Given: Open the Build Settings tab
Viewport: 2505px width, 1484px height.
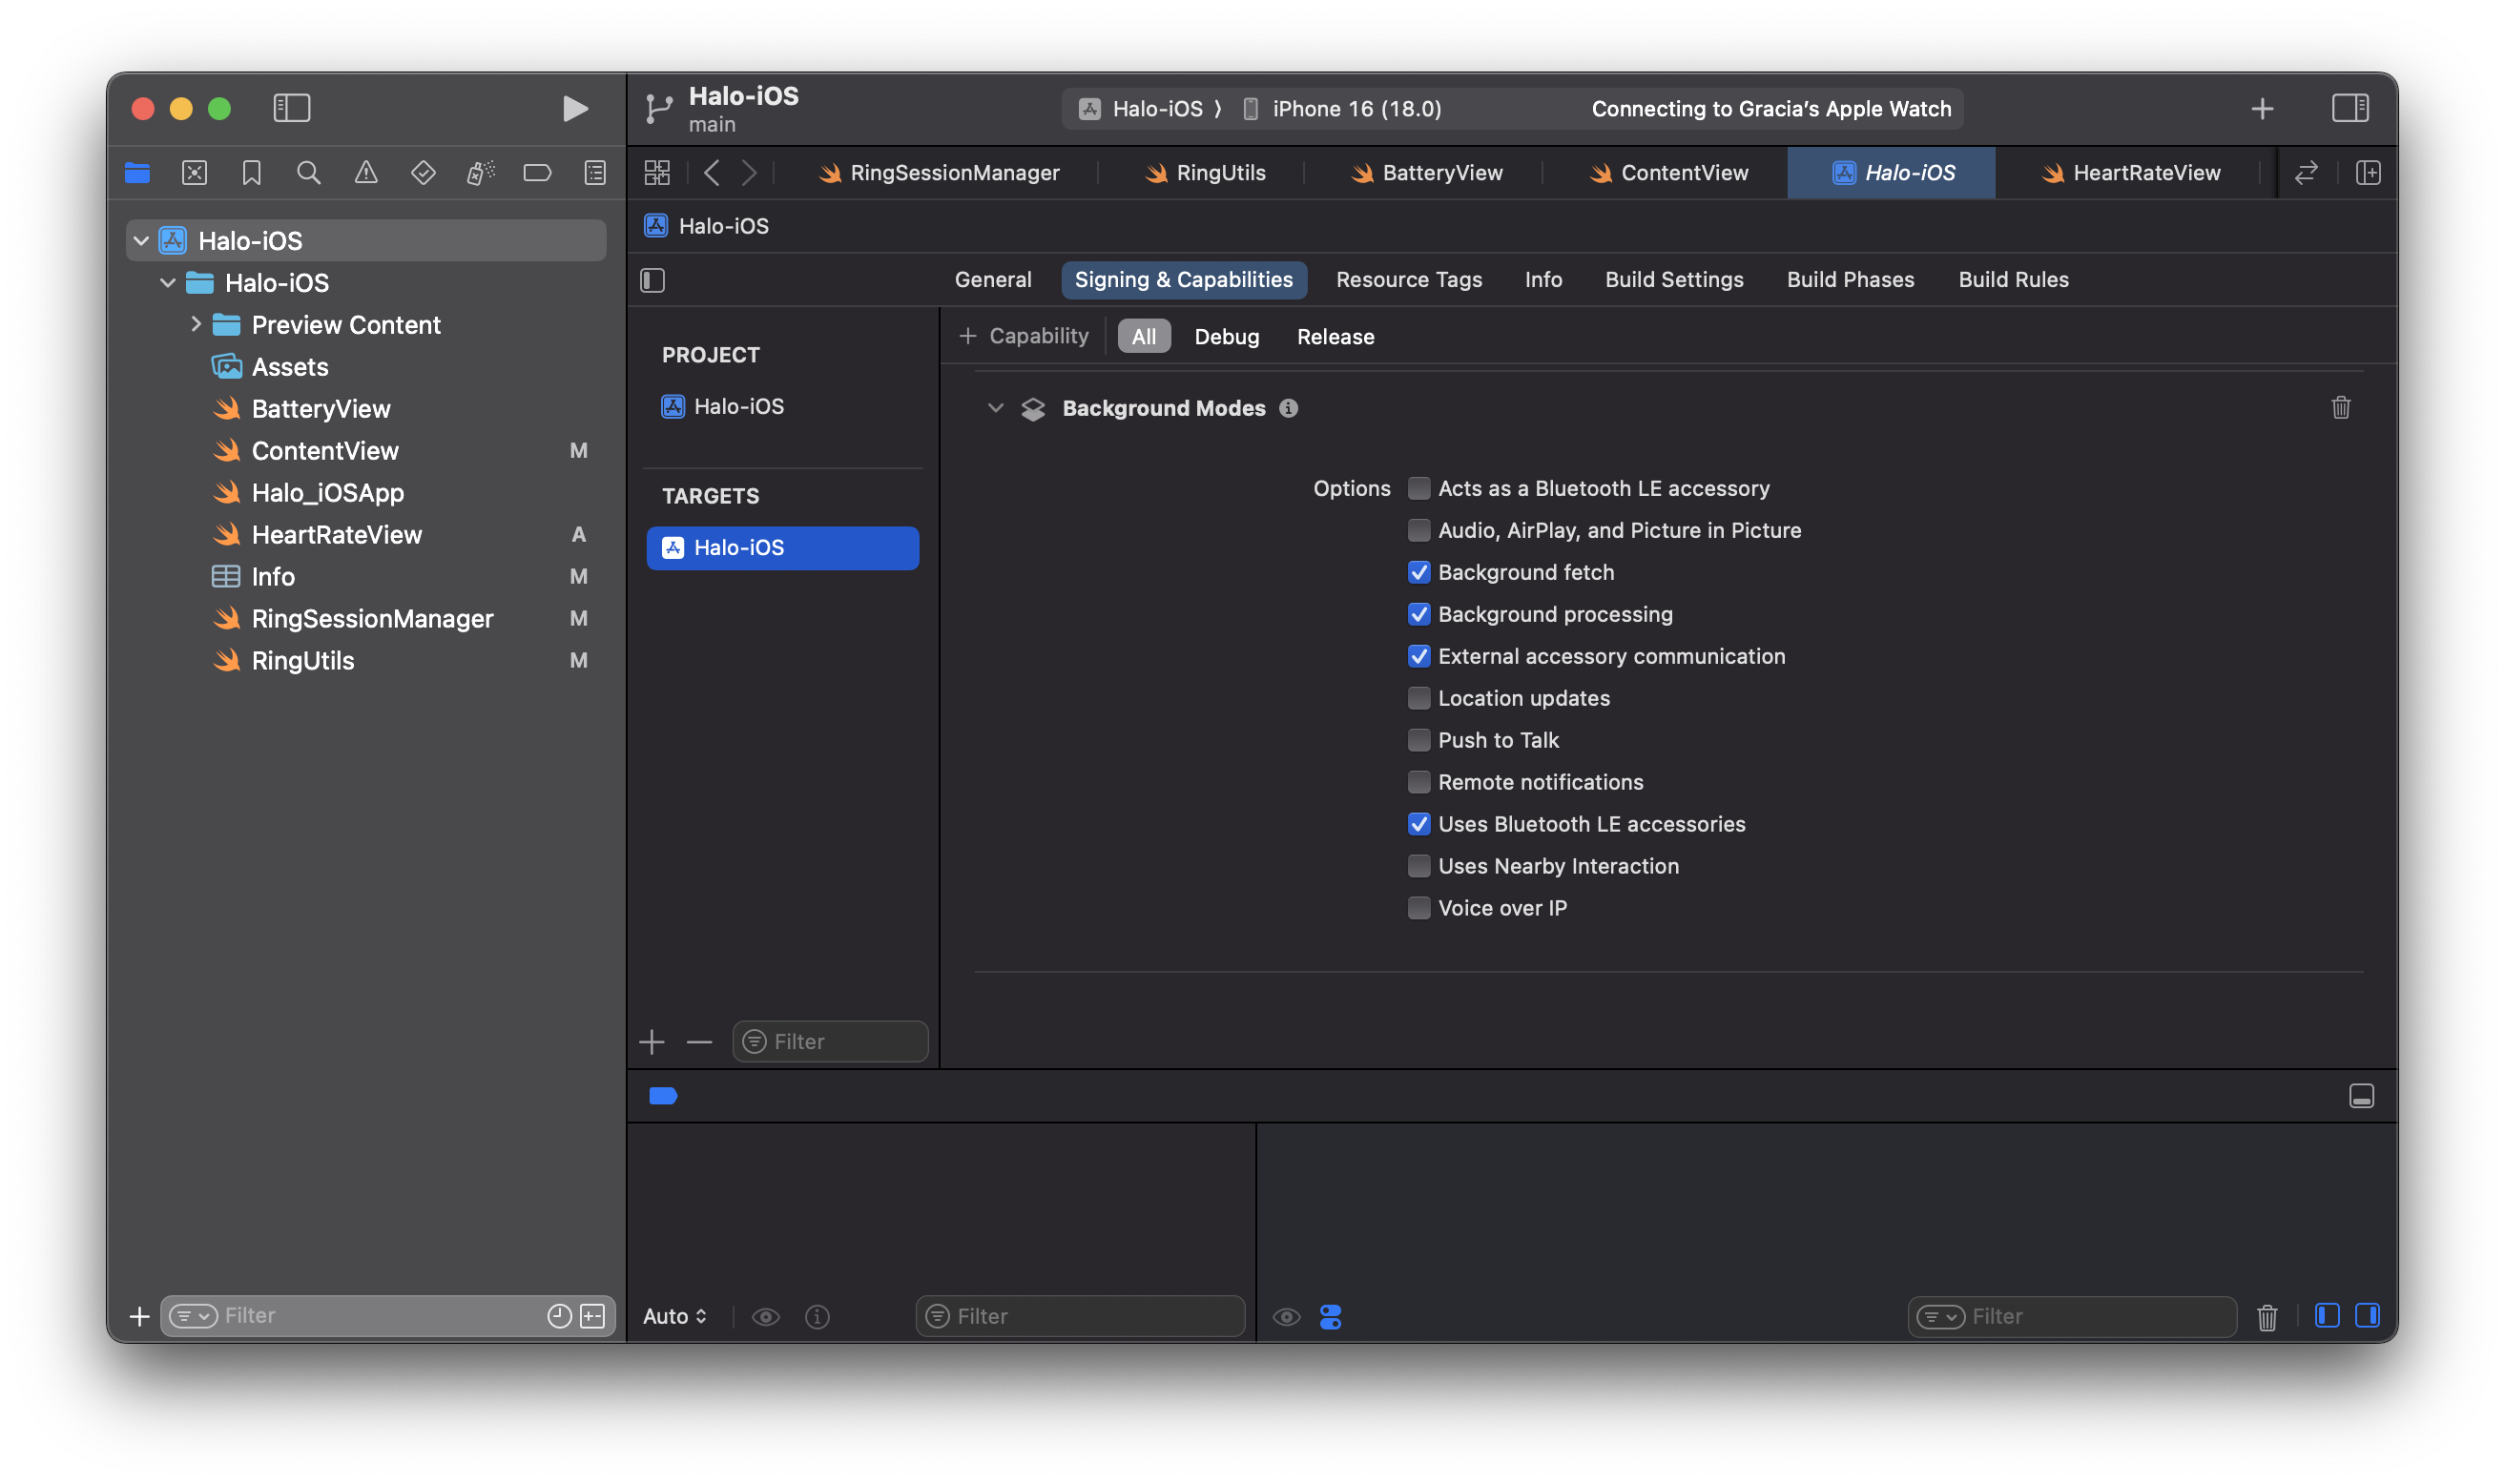Looking at the screenshot, I should pos(1674,280).
